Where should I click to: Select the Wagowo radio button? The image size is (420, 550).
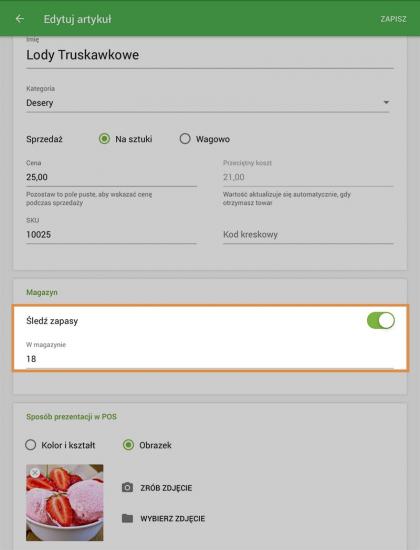185,139
